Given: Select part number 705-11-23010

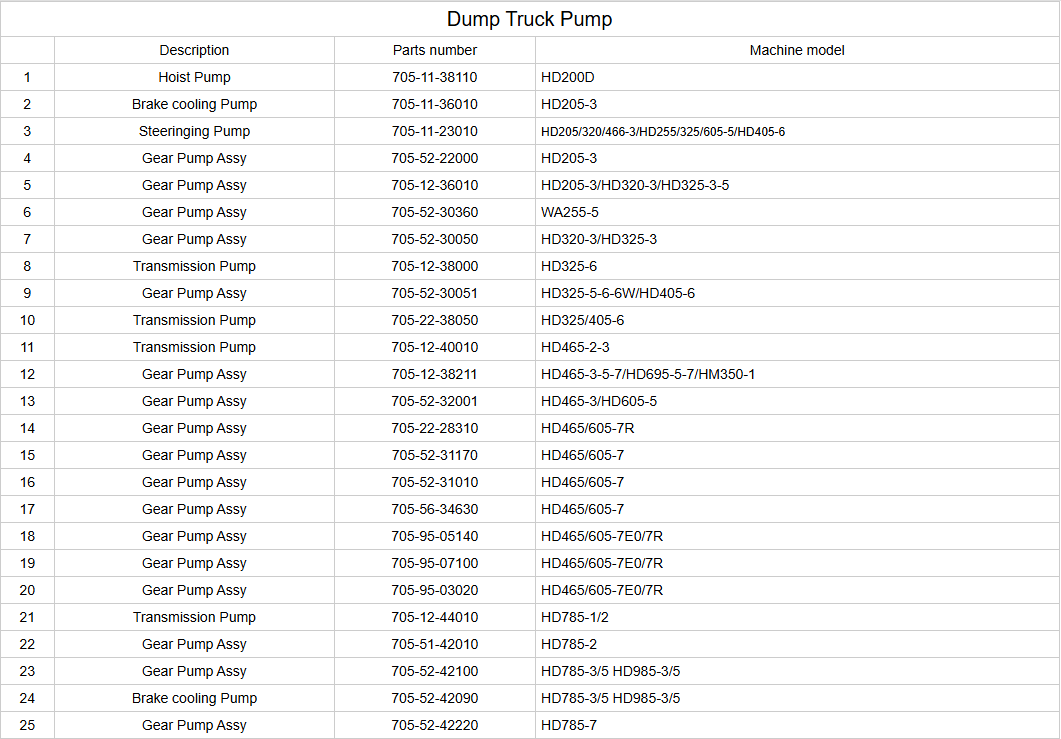Looking at the screenshot, I should click(x=434, y=131).
